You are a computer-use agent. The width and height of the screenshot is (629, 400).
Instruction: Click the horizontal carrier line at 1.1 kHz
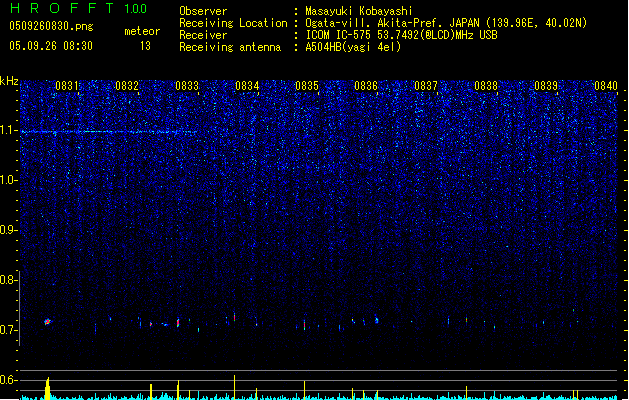click(x=109, y=132)
